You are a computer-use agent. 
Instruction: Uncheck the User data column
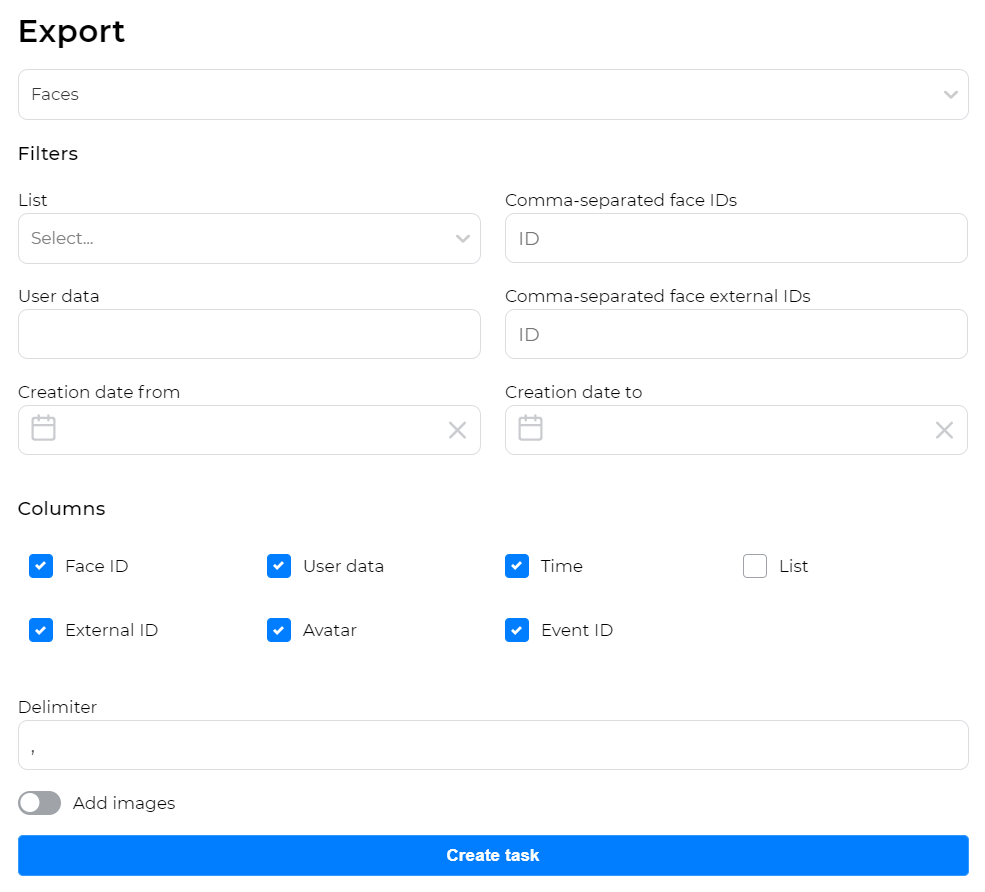coord(279,566)
